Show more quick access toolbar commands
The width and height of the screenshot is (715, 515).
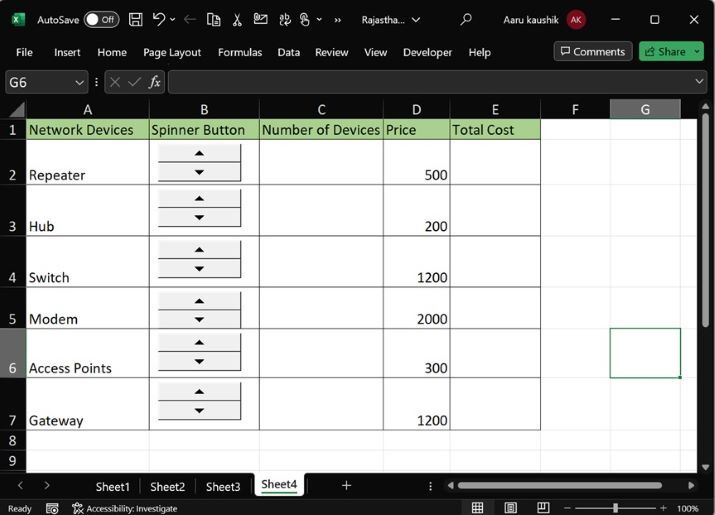337,20
